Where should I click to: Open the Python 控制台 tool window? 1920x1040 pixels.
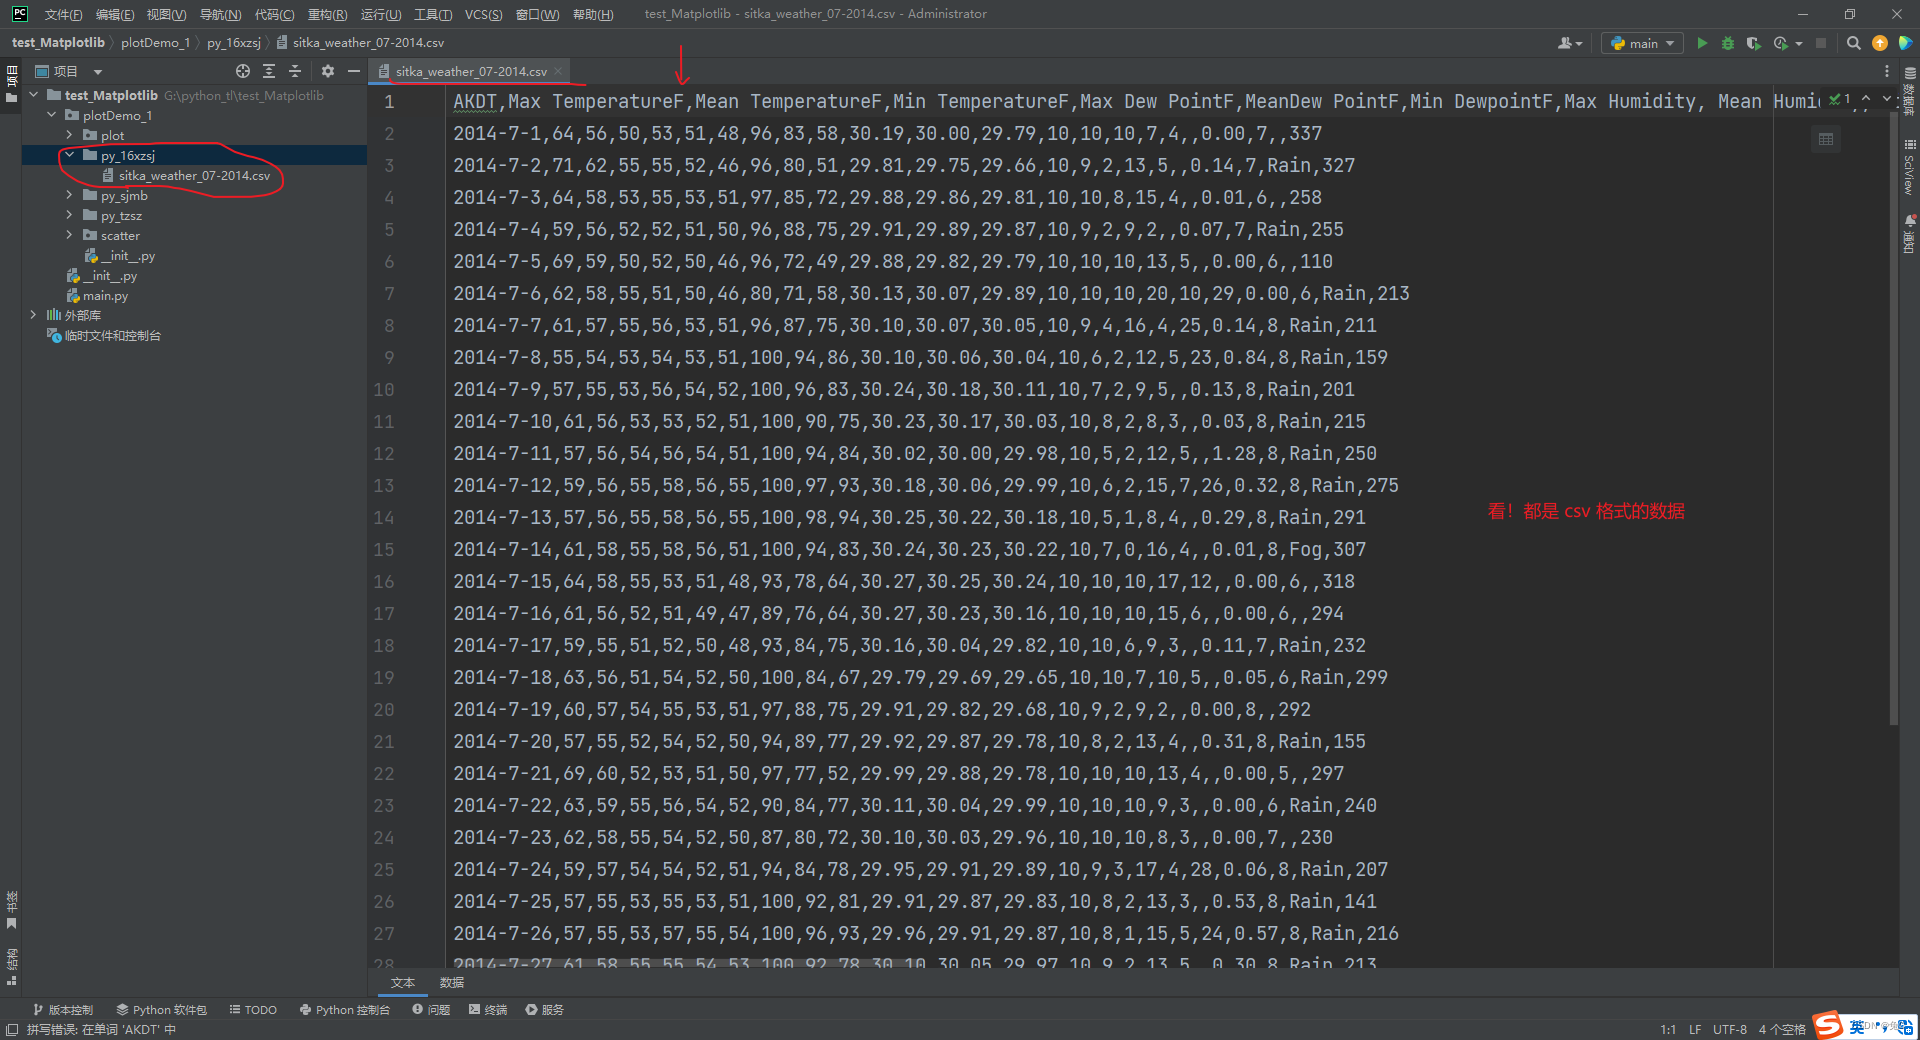pos(345,1010)
